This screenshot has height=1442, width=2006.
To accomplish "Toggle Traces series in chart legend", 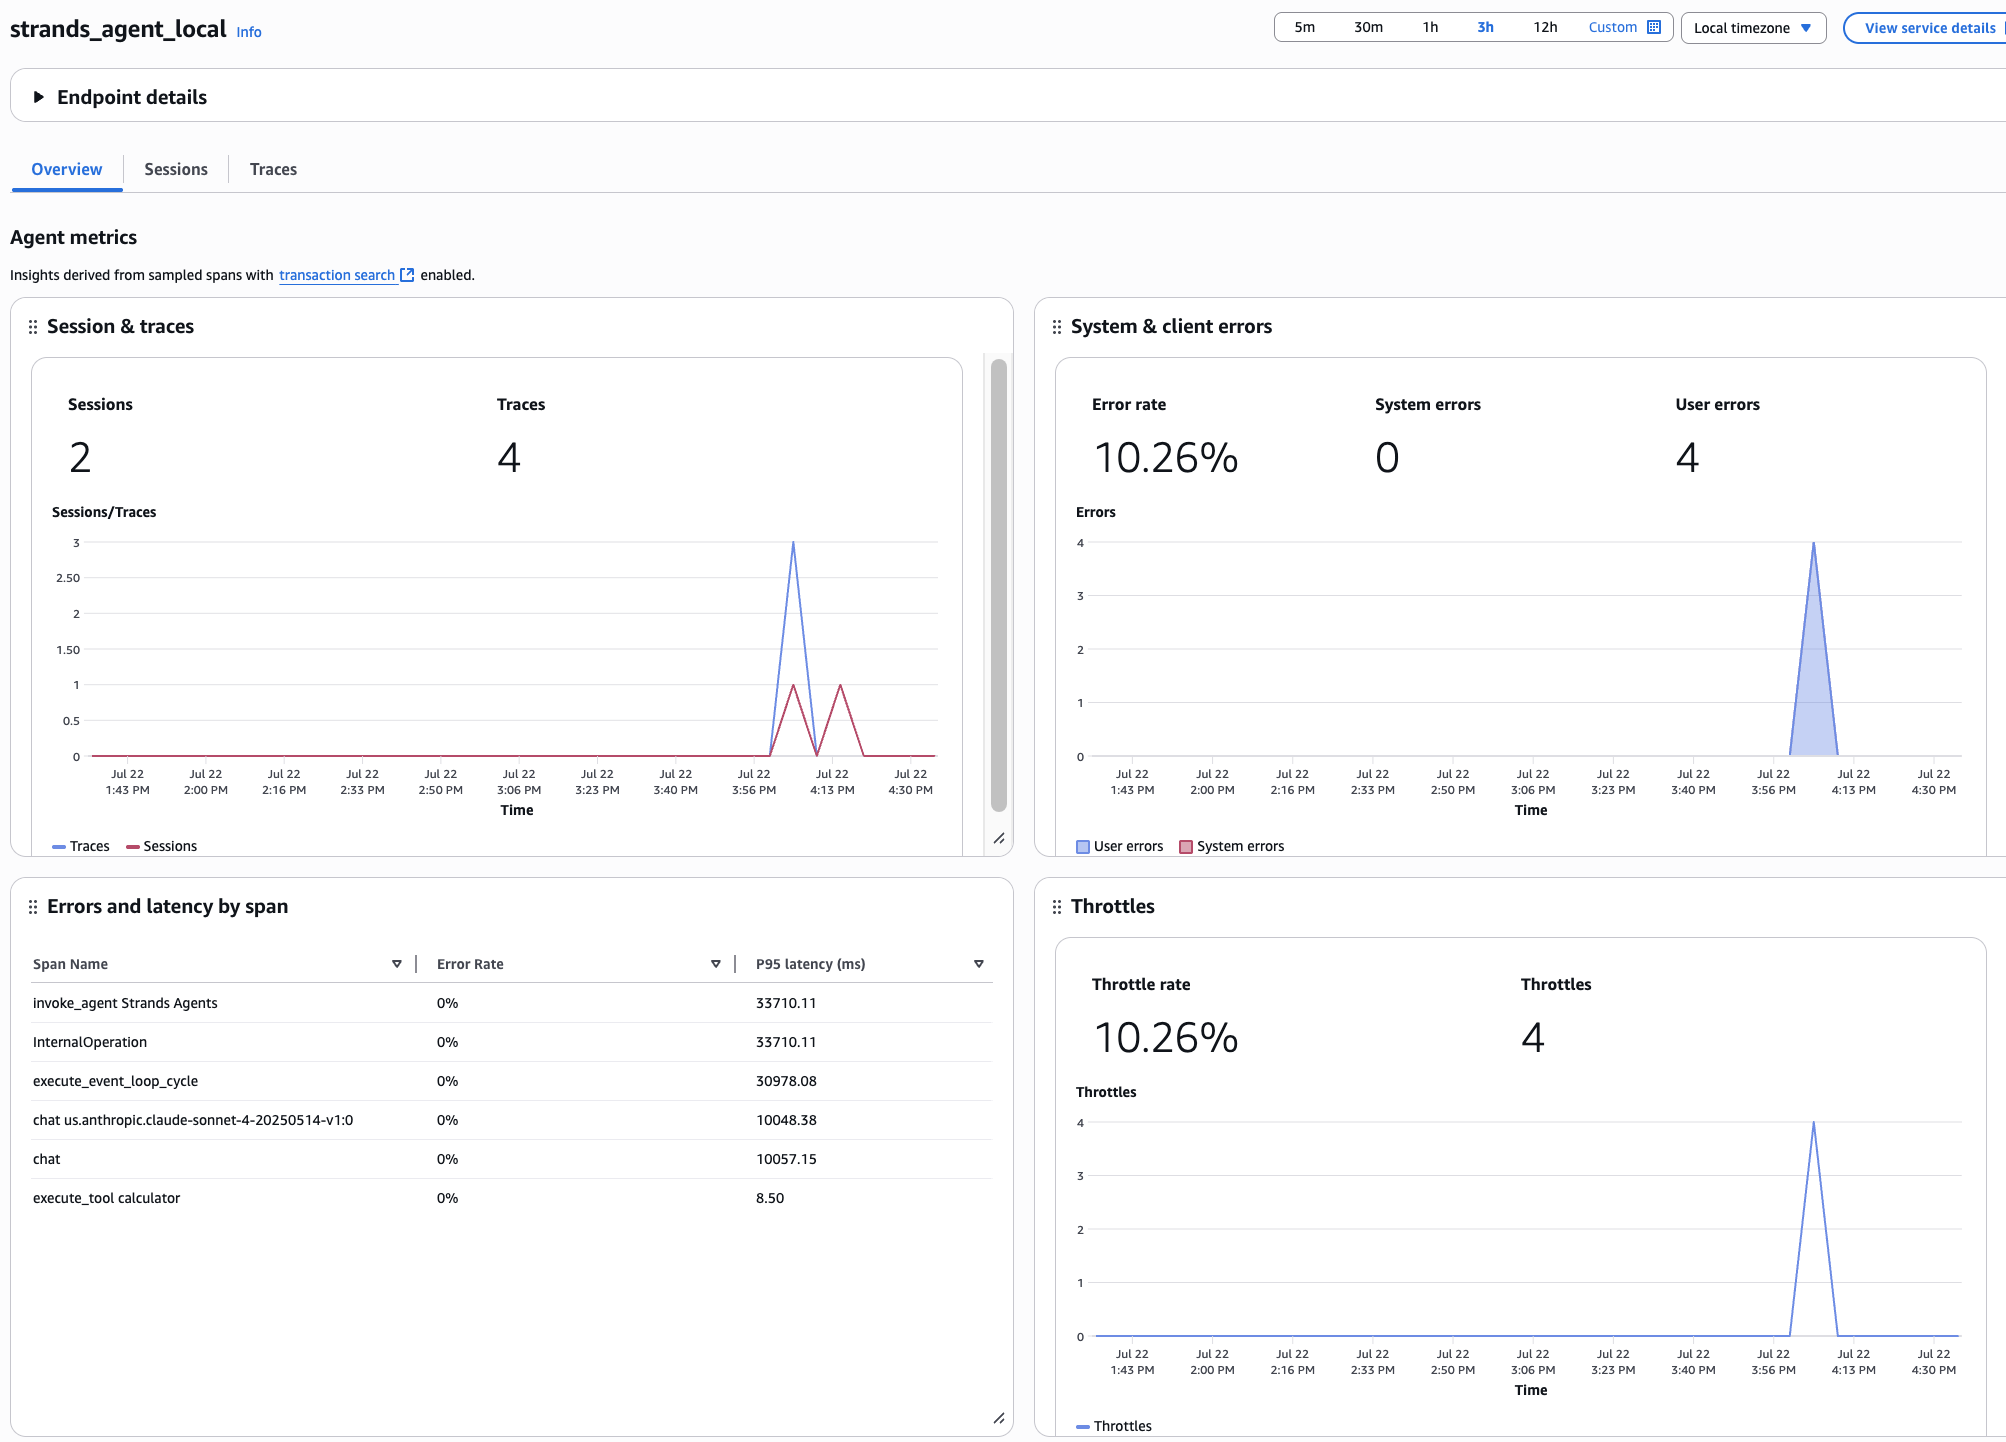I will click(x=81, y=846).
